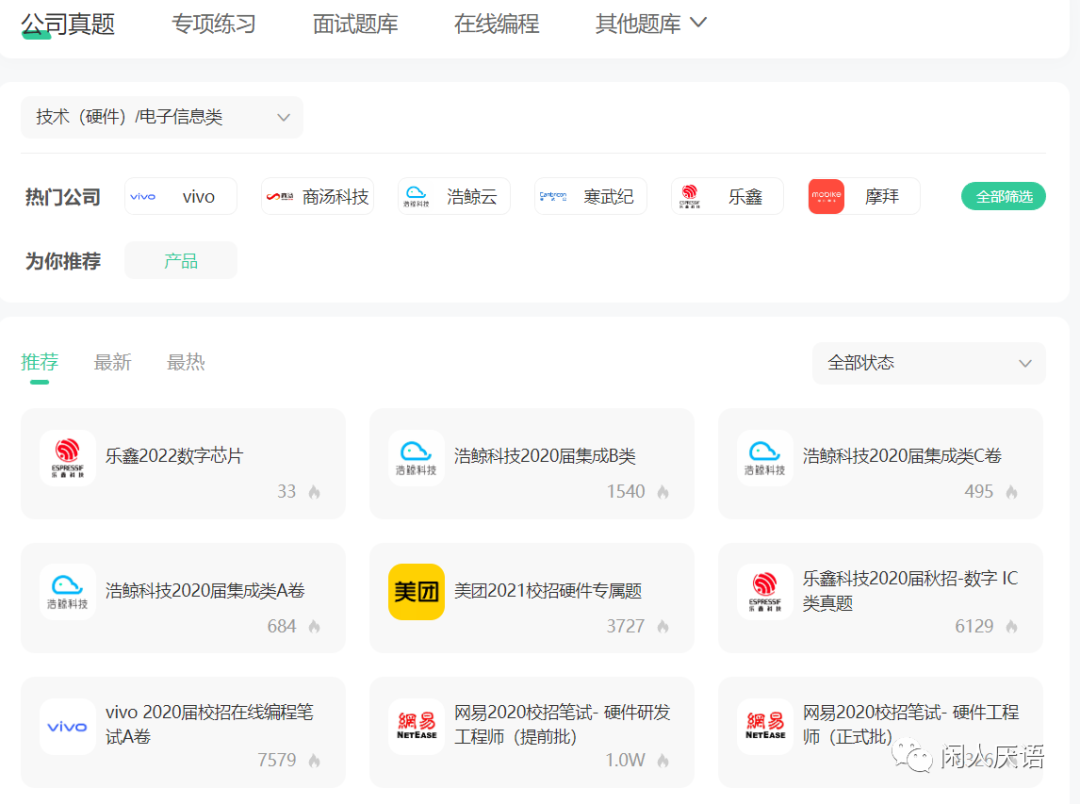The width and height of the screenshot is (1080, 804).
Task: Expand the 其他题库 menu
Action: coord(651,24)
